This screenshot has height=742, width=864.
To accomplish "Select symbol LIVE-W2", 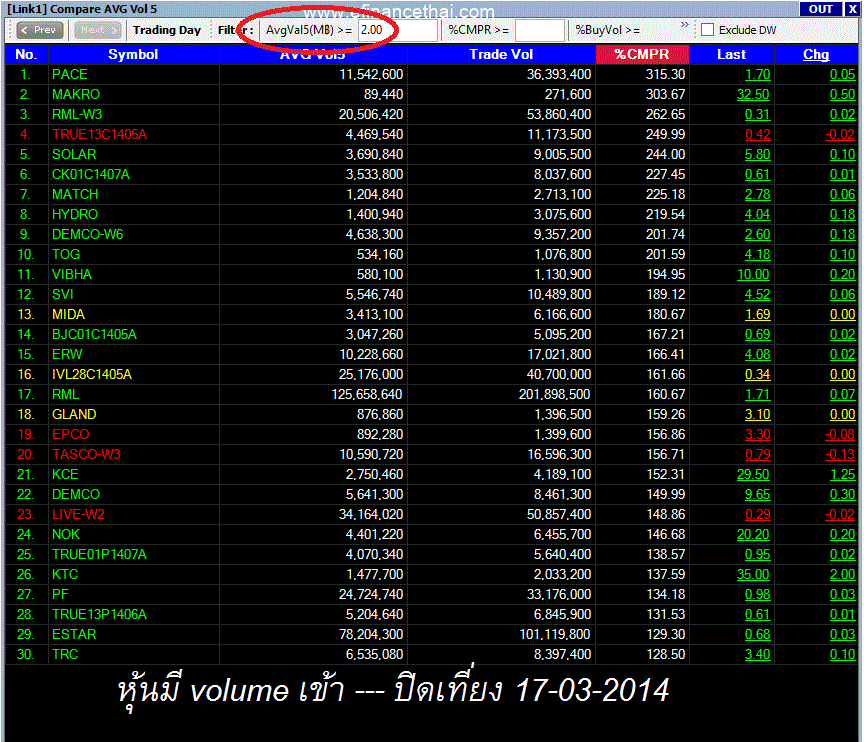I will pyautogui.click(x=78, y=514).
